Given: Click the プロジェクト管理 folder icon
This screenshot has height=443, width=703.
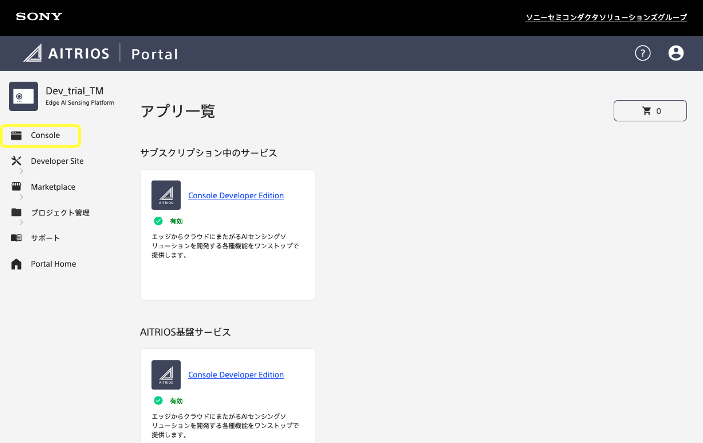Looking at the screenshot, I should click(x=16, y=212).
